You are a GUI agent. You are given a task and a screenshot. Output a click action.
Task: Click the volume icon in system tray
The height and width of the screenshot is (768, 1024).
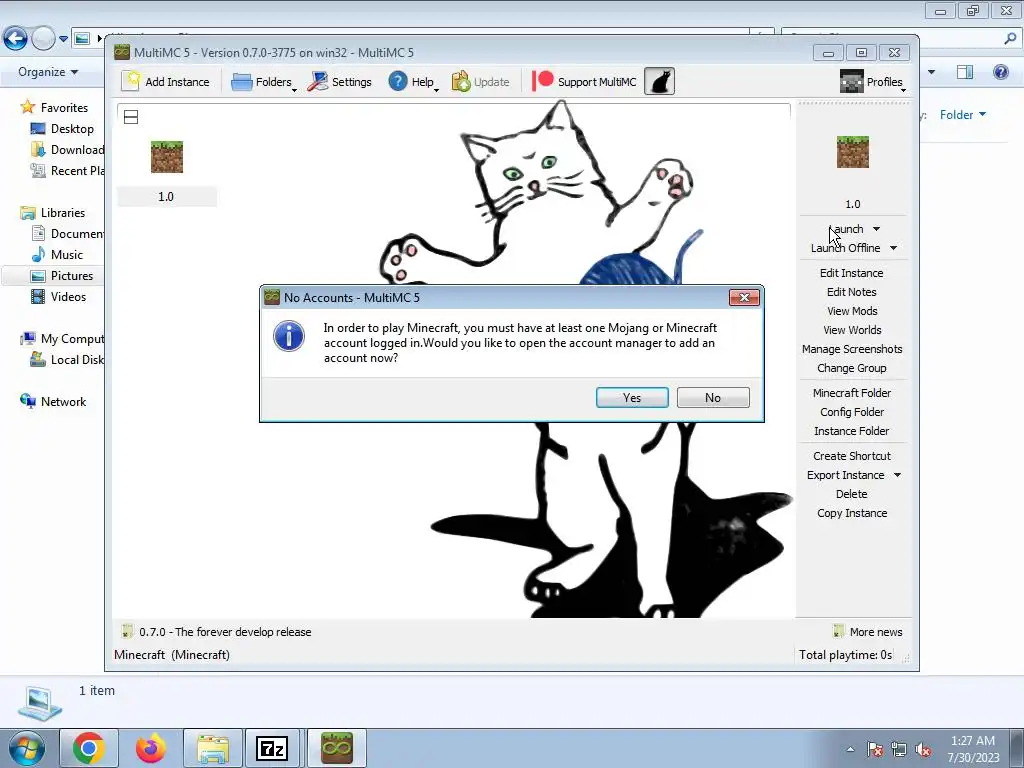[x=923, y=750]
